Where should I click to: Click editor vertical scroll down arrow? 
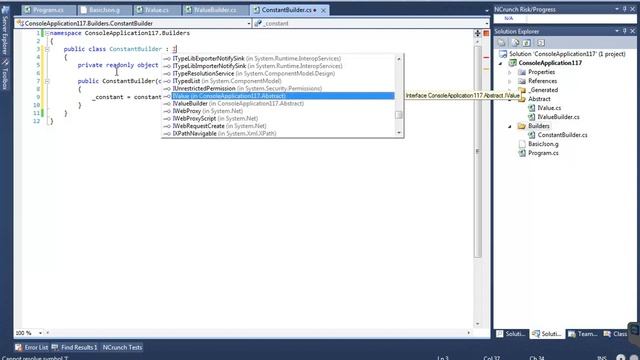(x=478, y=324)
